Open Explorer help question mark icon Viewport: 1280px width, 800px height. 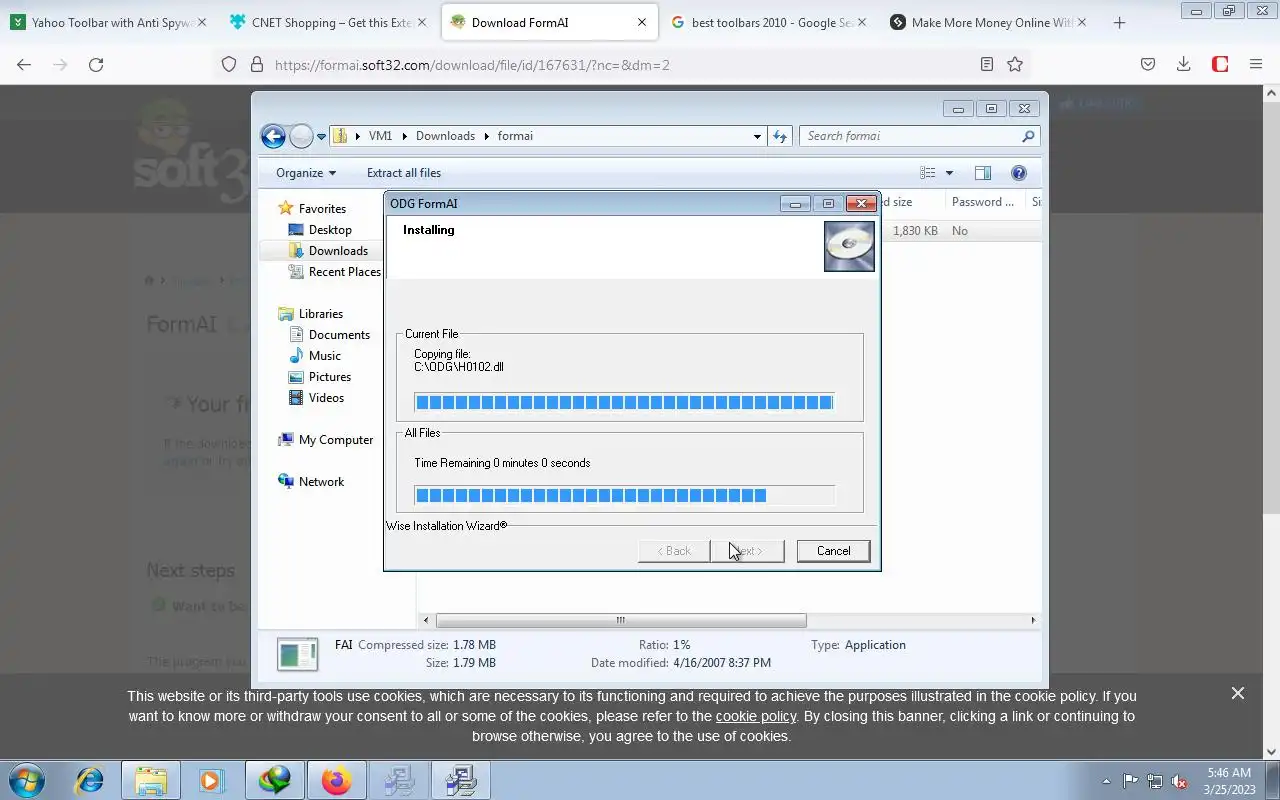(x=1018, y=172)
